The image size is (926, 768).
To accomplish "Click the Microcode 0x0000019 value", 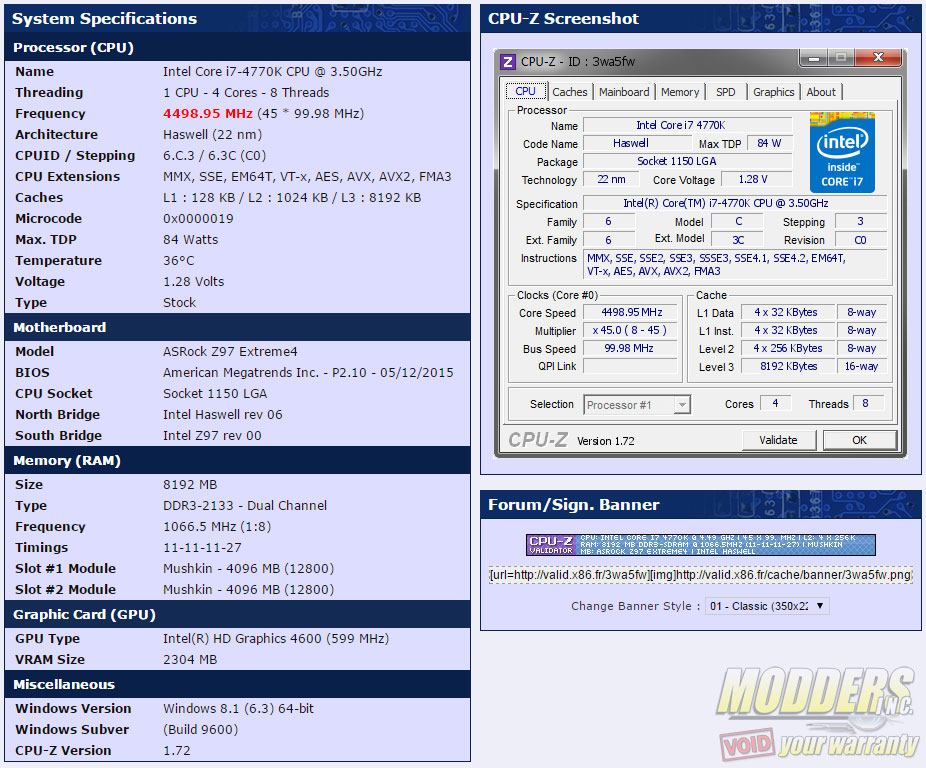I will (x=198, y=219).
